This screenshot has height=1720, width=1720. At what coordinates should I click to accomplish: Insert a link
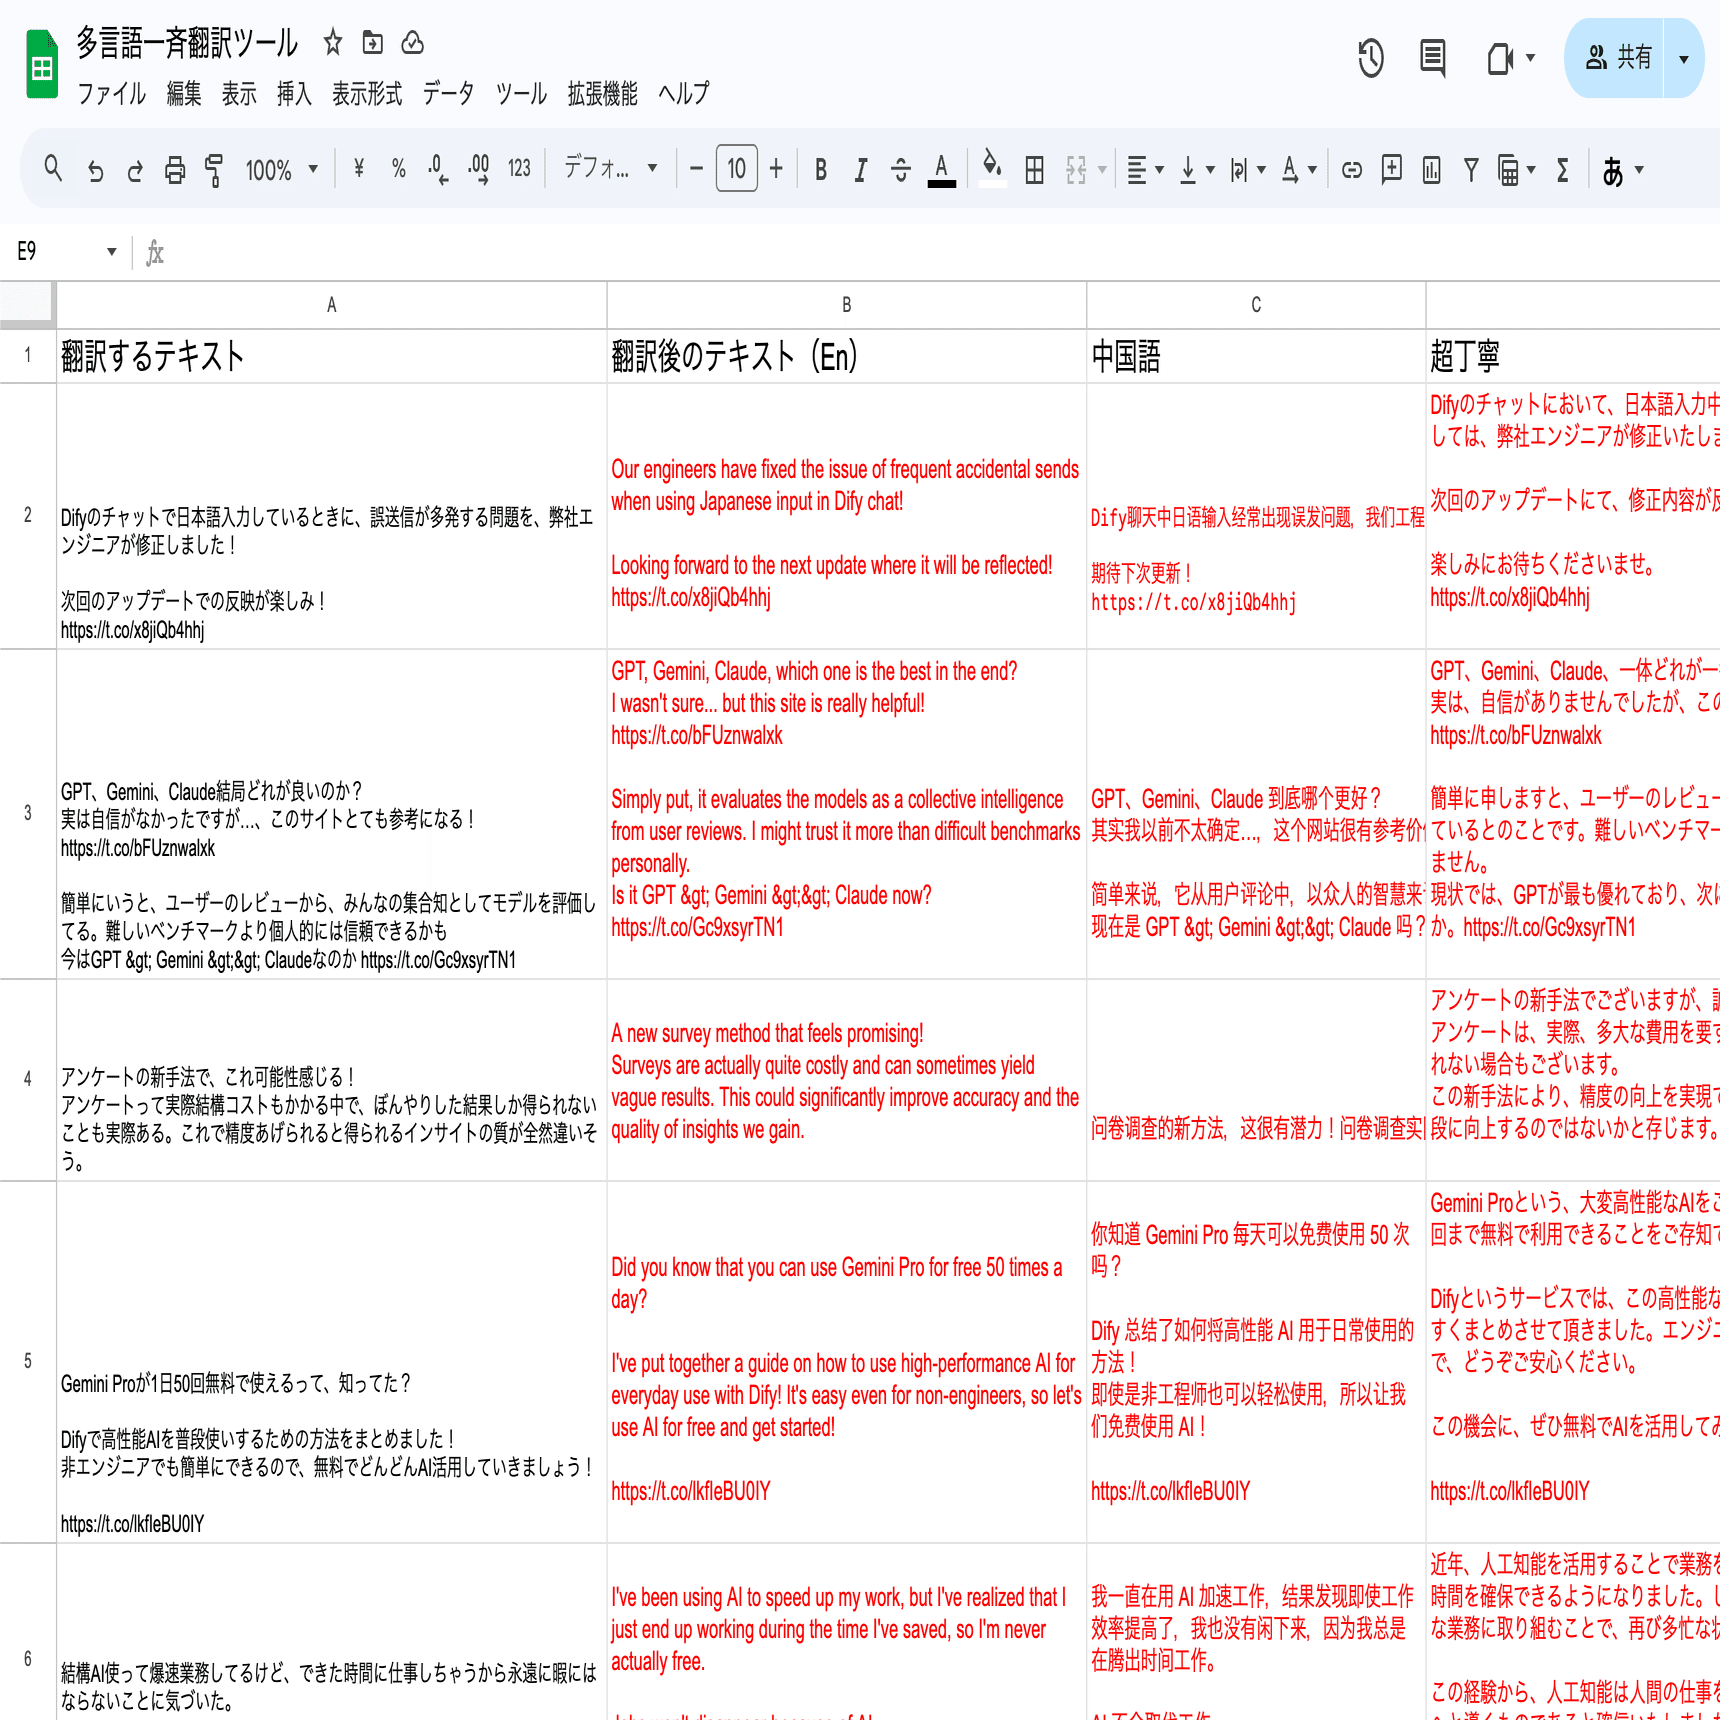point(1351,169)
